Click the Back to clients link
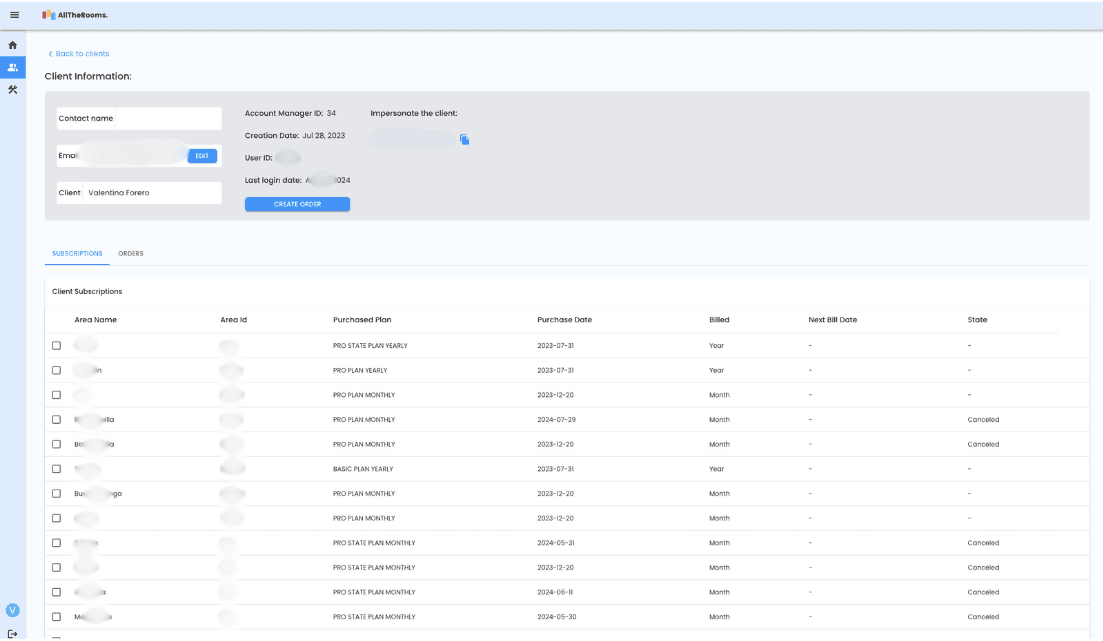The image size is (1103, 641). tap(79, 54)
